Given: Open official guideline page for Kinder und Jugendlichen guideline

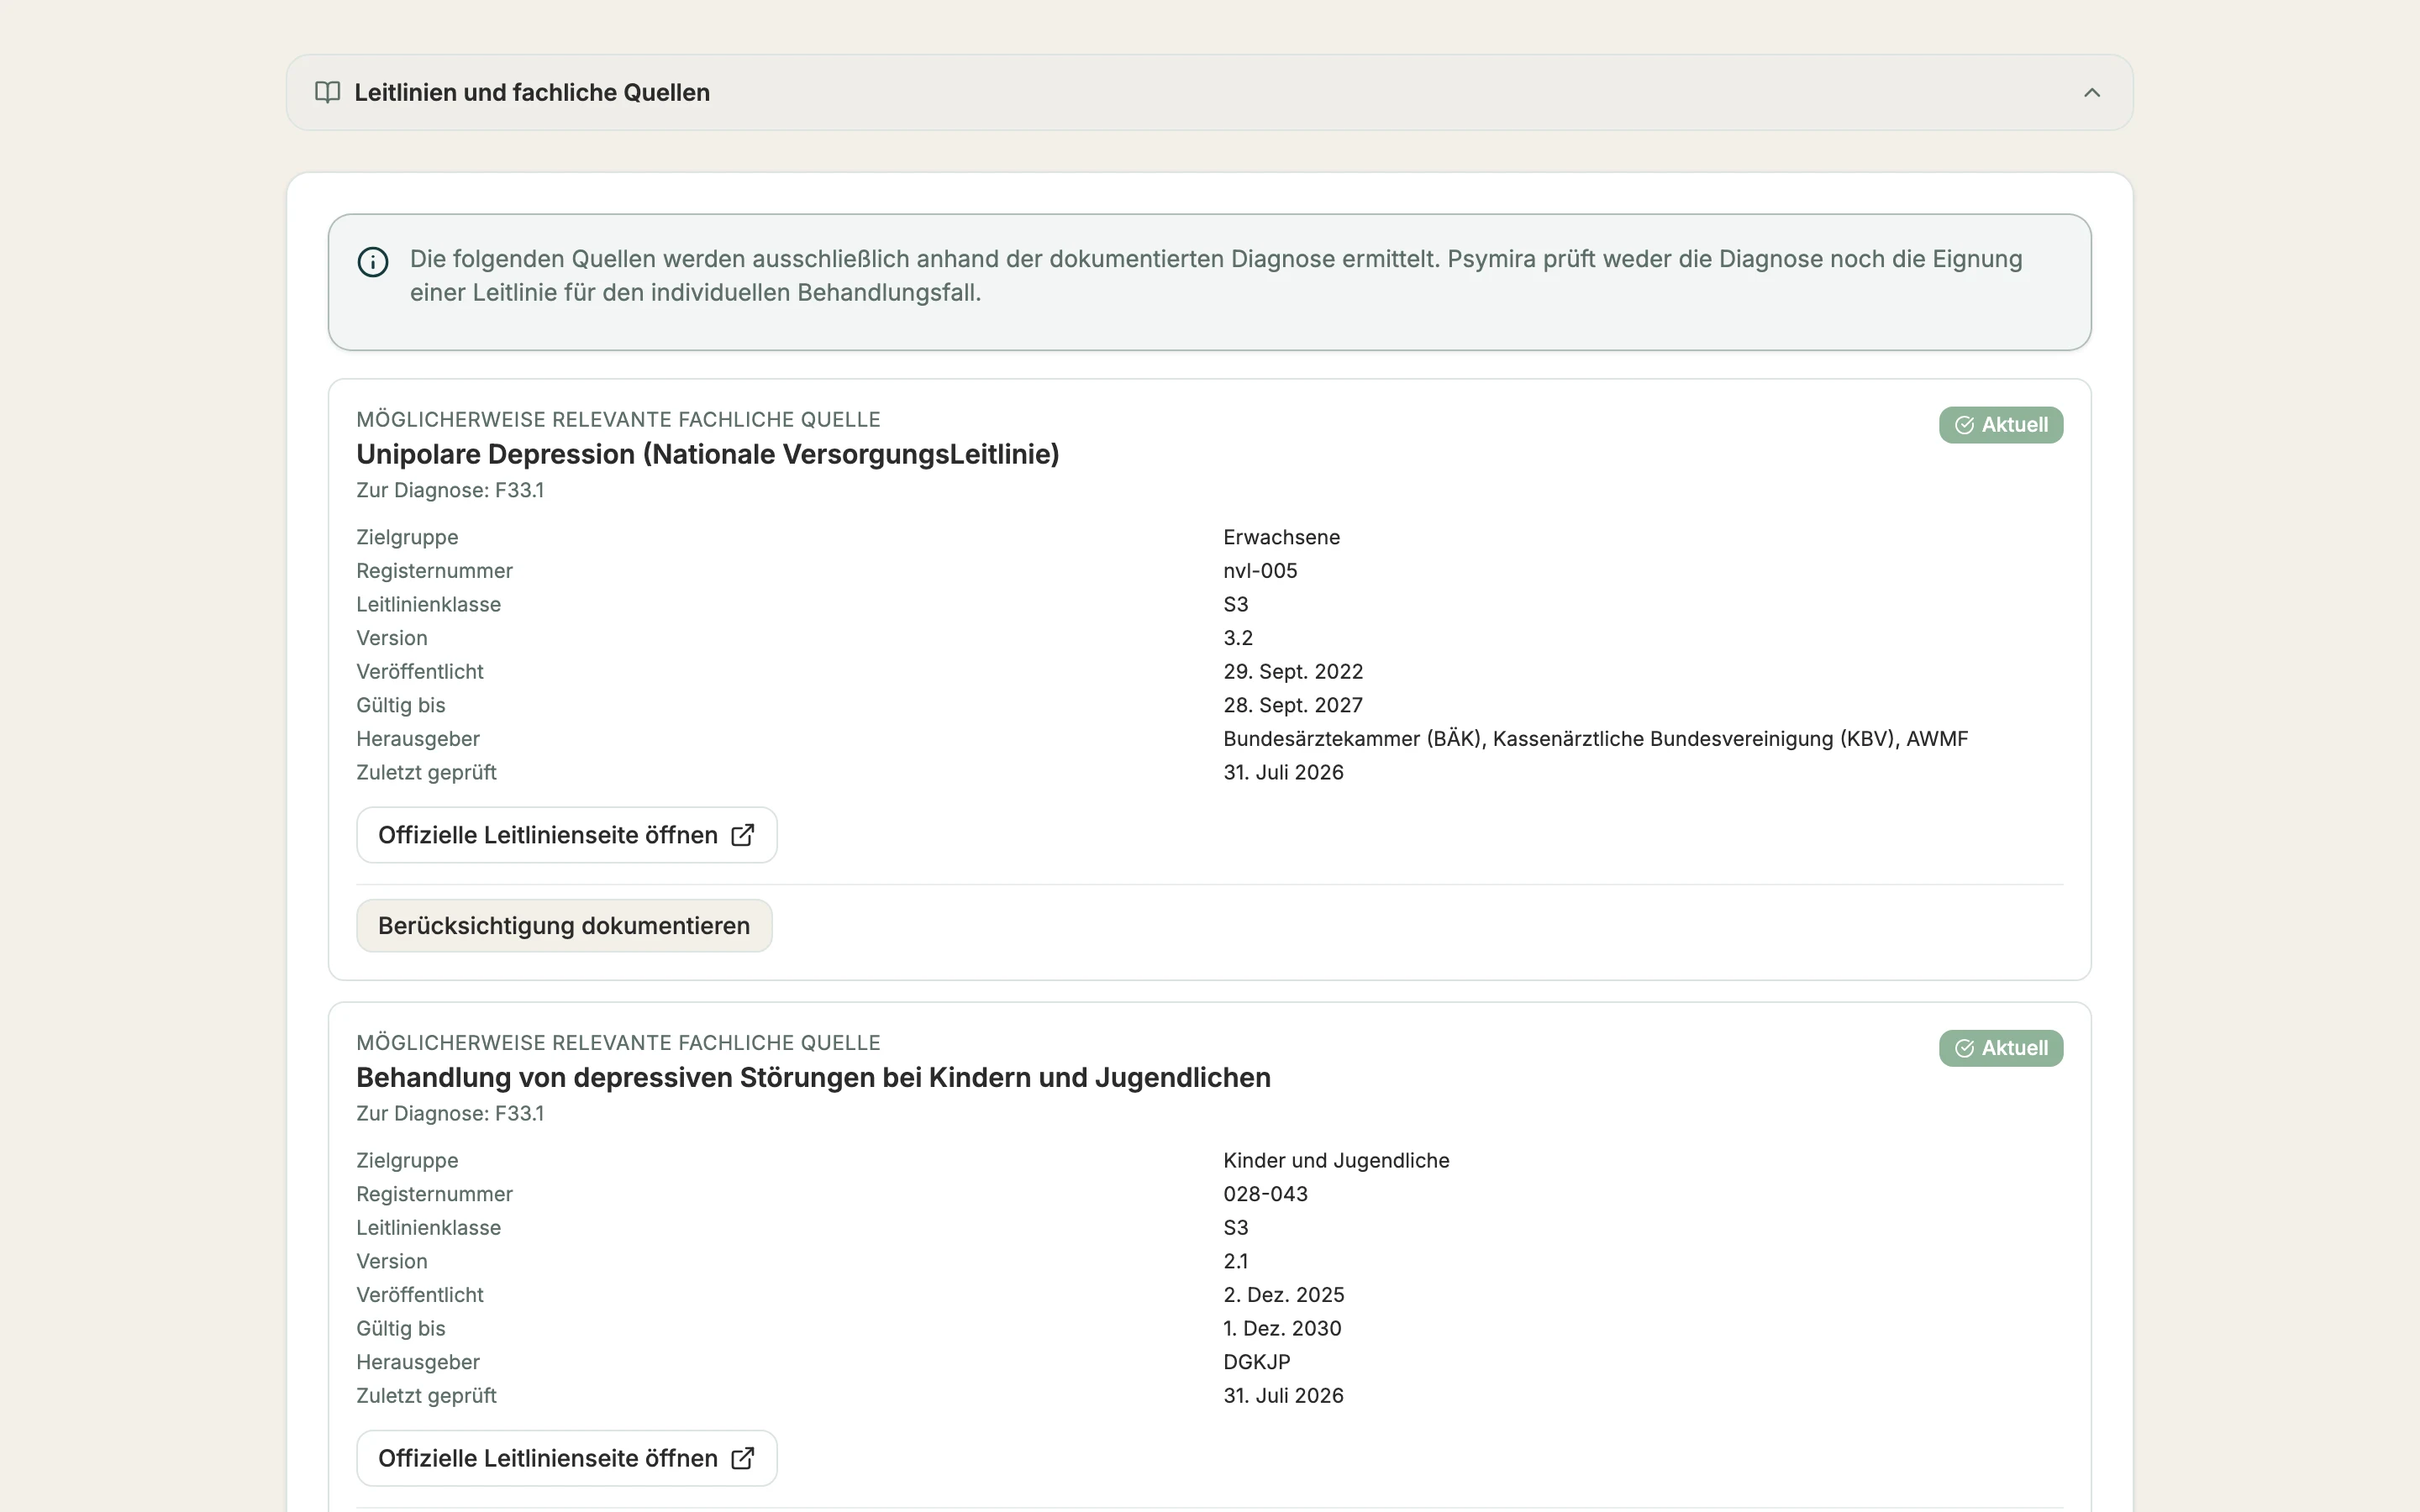Looking at the screenshot, I should click(566, 1458).
